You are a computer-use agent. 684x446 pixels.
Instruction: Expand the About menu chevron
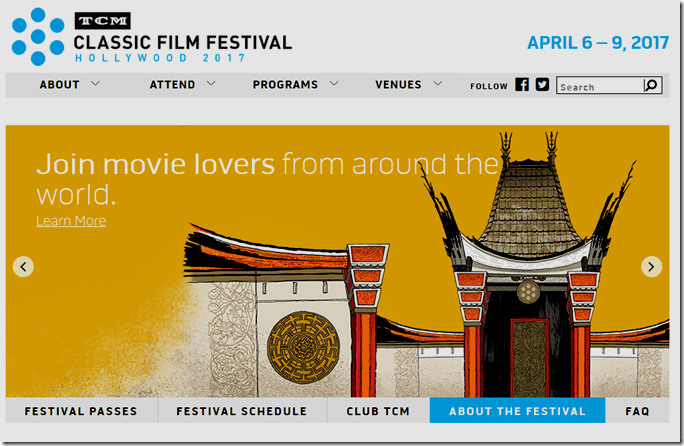pos(95,84)
